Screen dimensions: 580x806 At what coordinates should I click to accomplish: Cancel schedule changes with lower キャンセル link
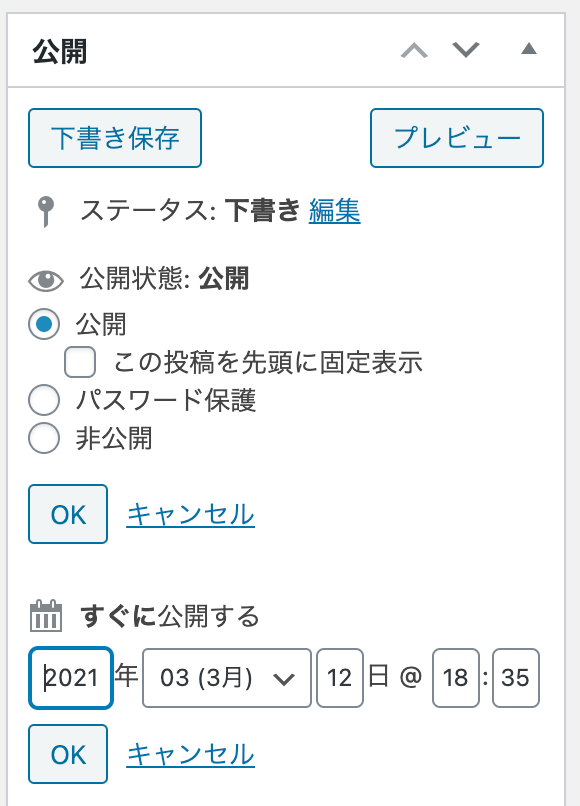(x=190, y=755)
